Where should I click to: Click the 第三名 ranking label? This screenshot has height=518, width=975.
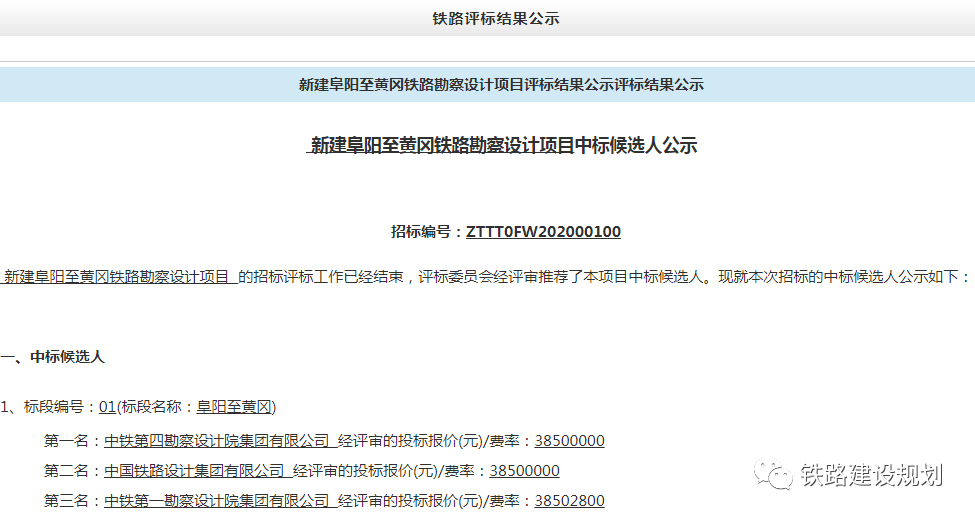(68, 501)
